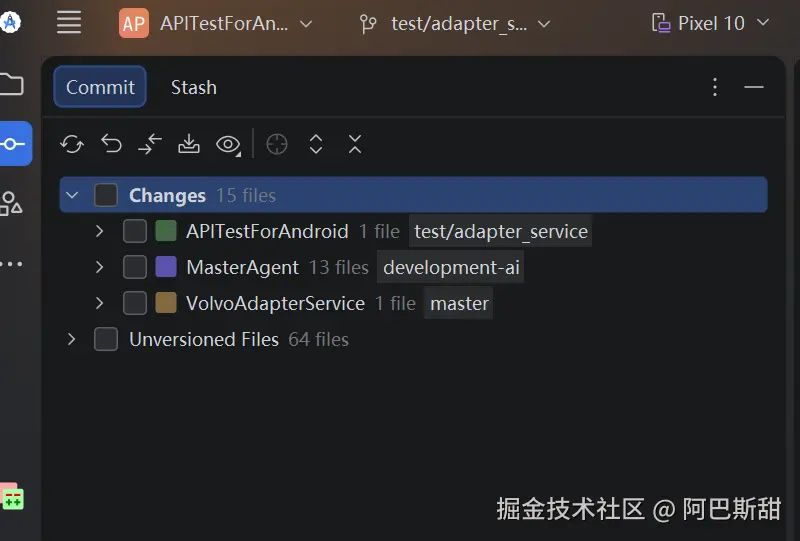This screenshot has height=541, width=800.
Task: Tick the MasterAgent checkbox
Action: point(135,267)
